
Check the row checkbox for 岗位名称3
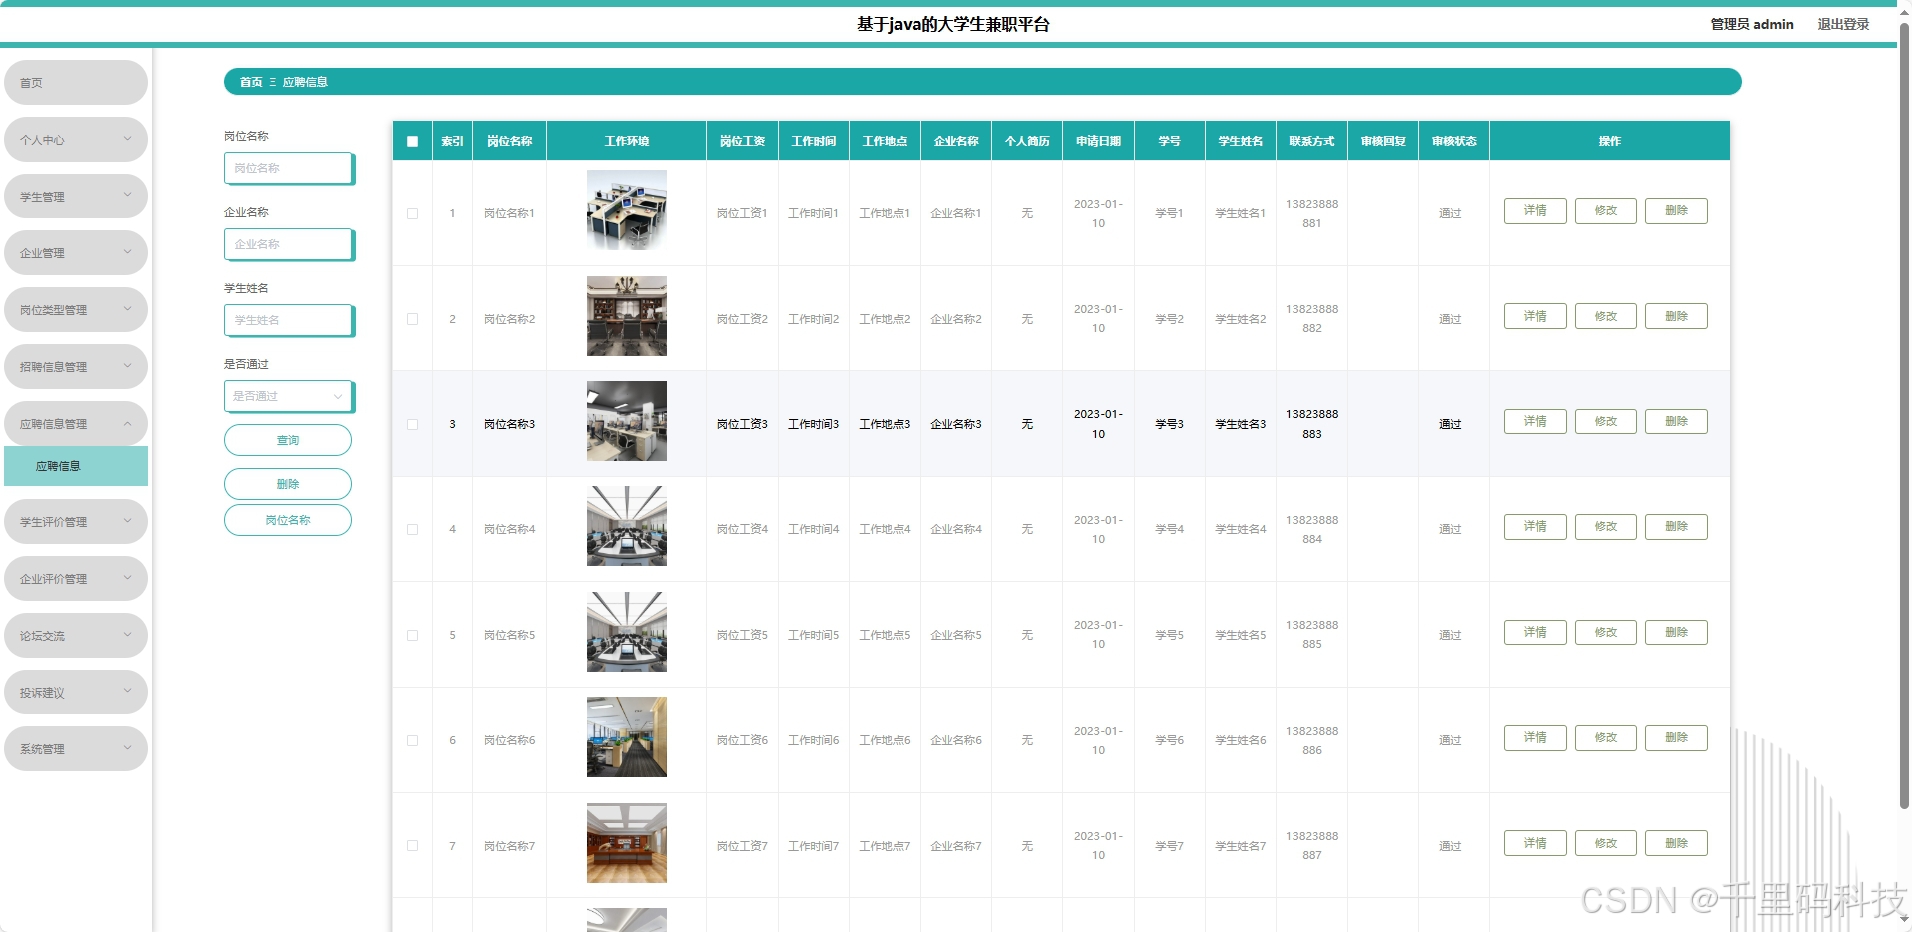[x=412, y=424]
